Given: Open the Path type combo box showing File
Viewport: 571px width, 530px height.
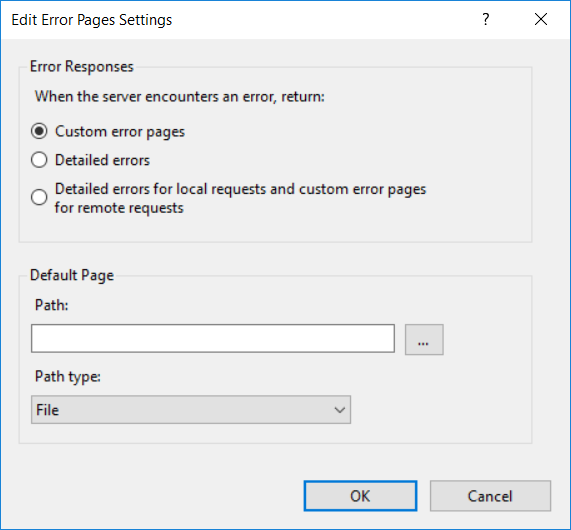Looking at the screenshot, I should click(x=191, y=410).
